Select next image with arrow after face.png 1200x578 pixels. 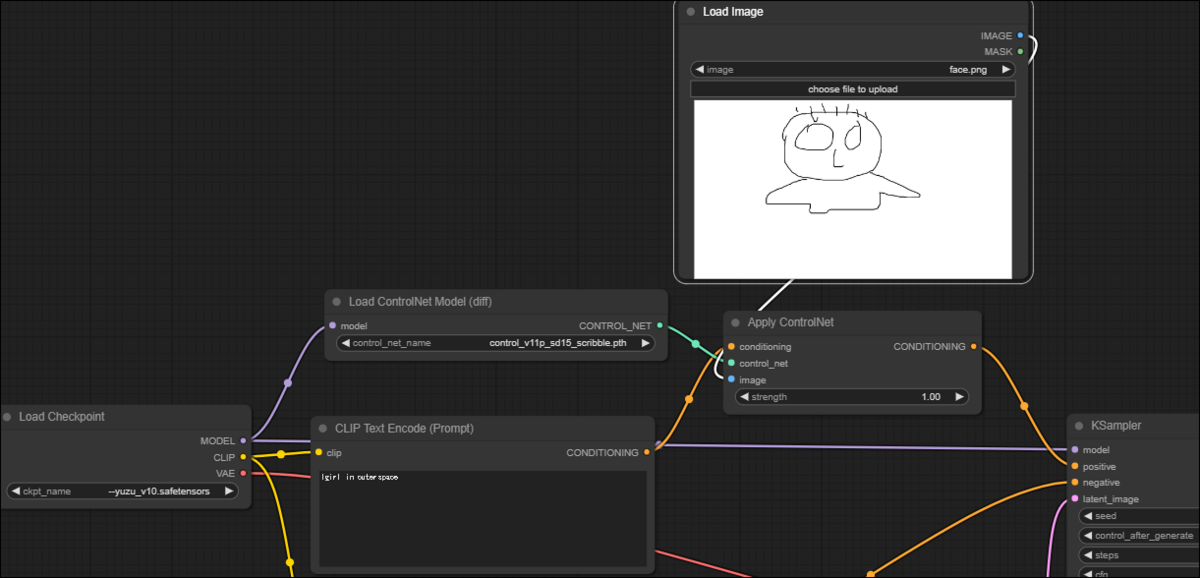1006,70
